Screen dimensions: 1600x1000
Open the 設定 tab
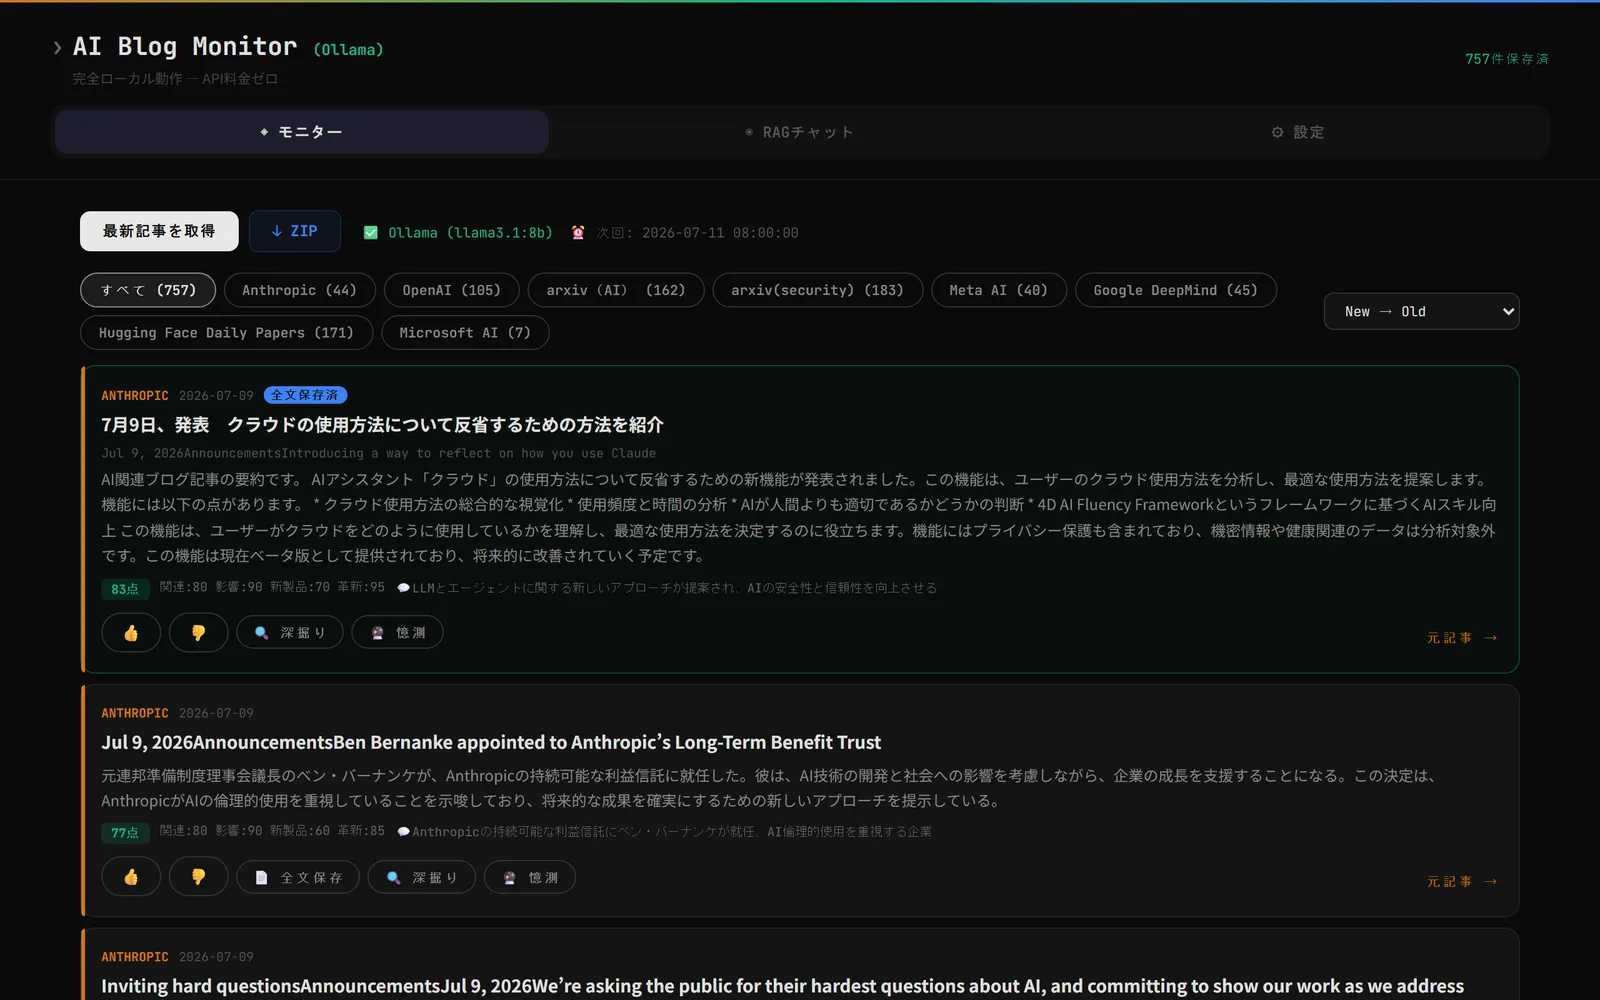(x=1297, y=132)
